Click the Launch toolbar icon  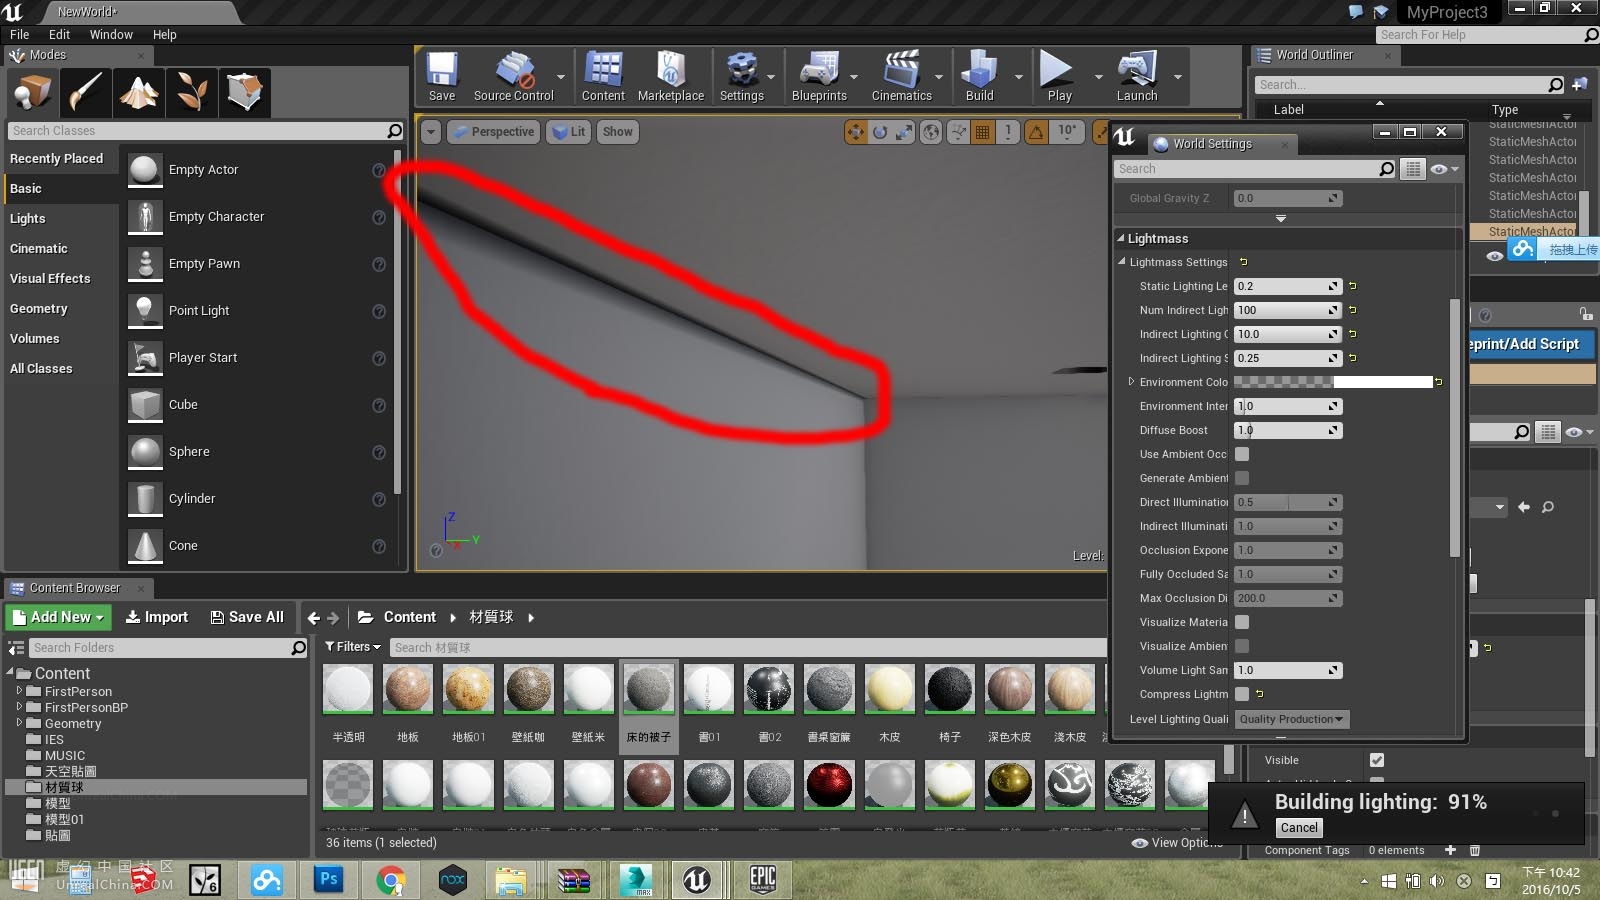(1137, 76)
